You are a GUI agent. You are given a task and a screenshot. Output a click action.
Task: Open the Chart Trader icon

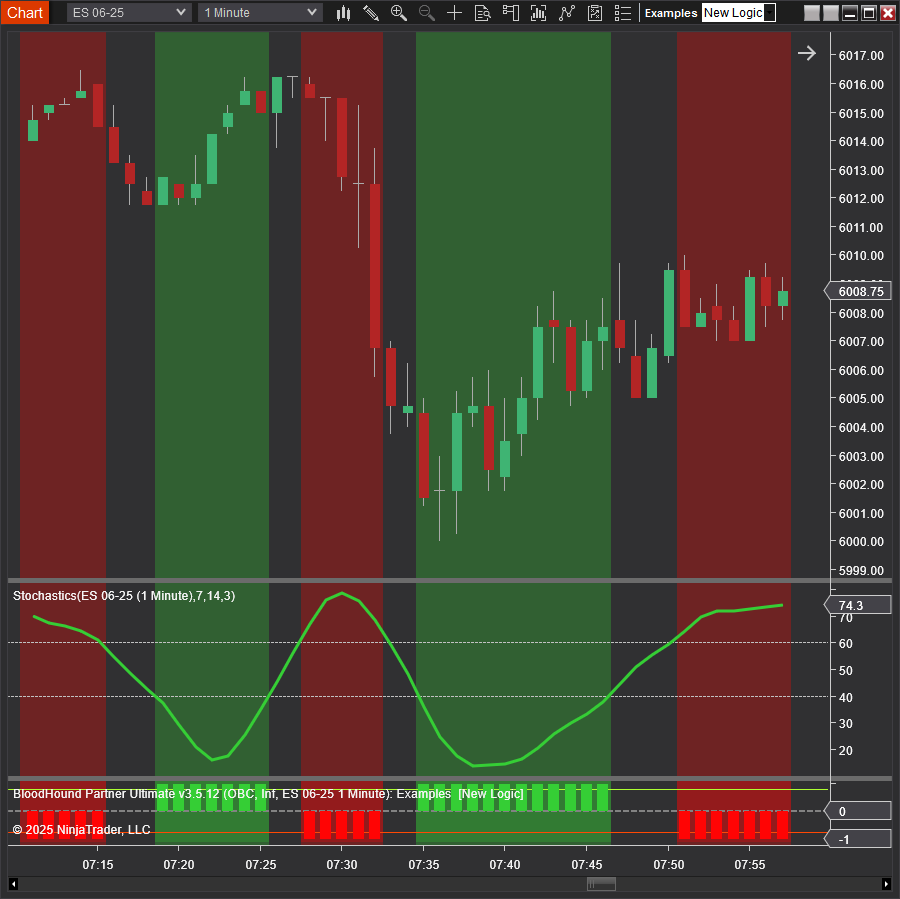511,13
